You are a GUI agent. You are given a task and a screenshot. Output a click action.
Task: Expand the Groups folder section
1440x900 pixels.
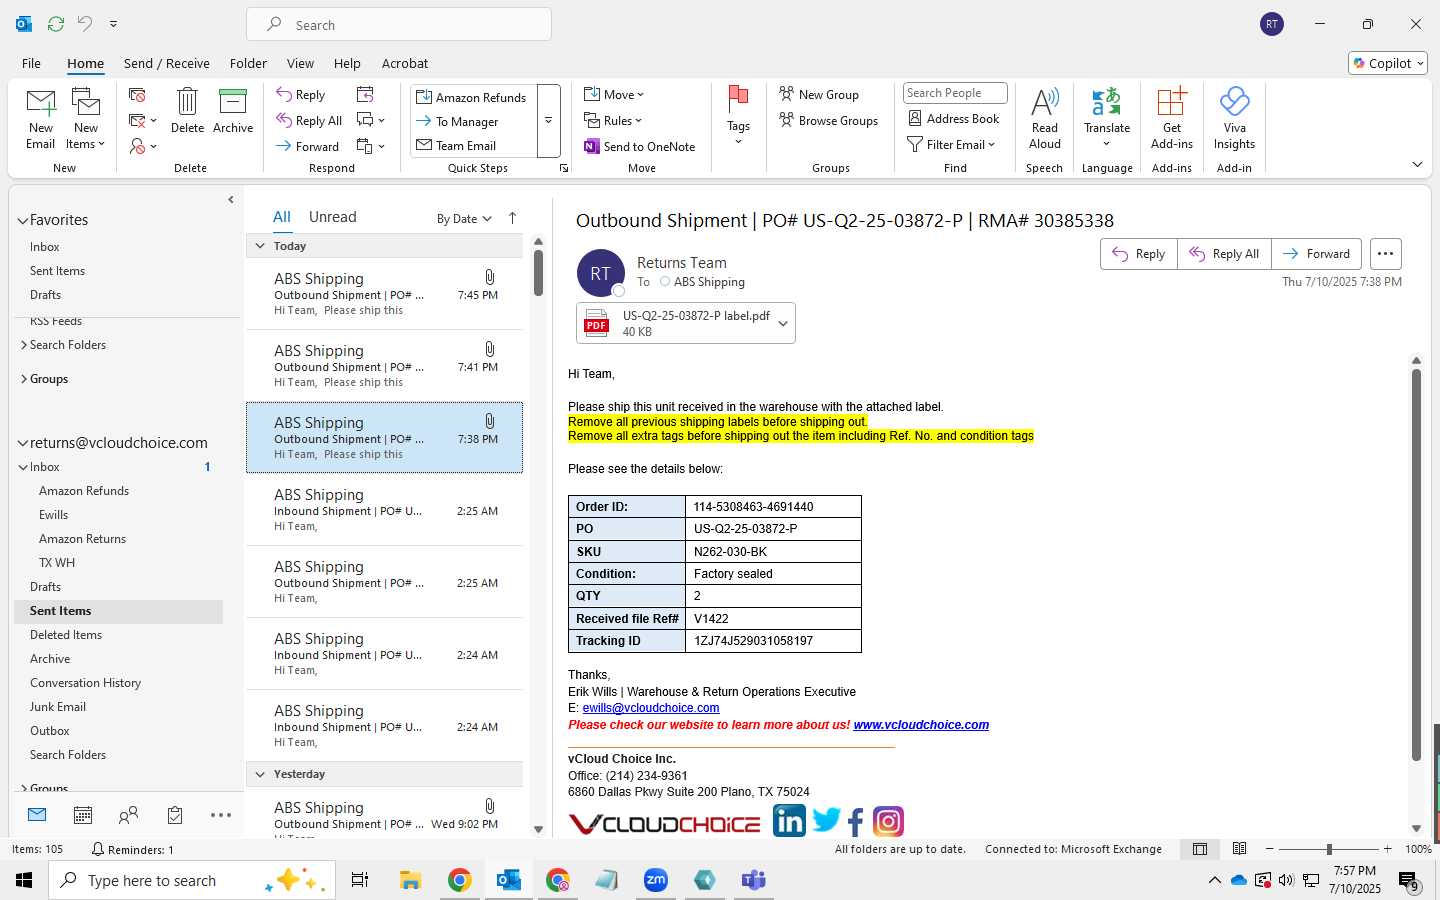pyautogui.click(x=24, y=379)
